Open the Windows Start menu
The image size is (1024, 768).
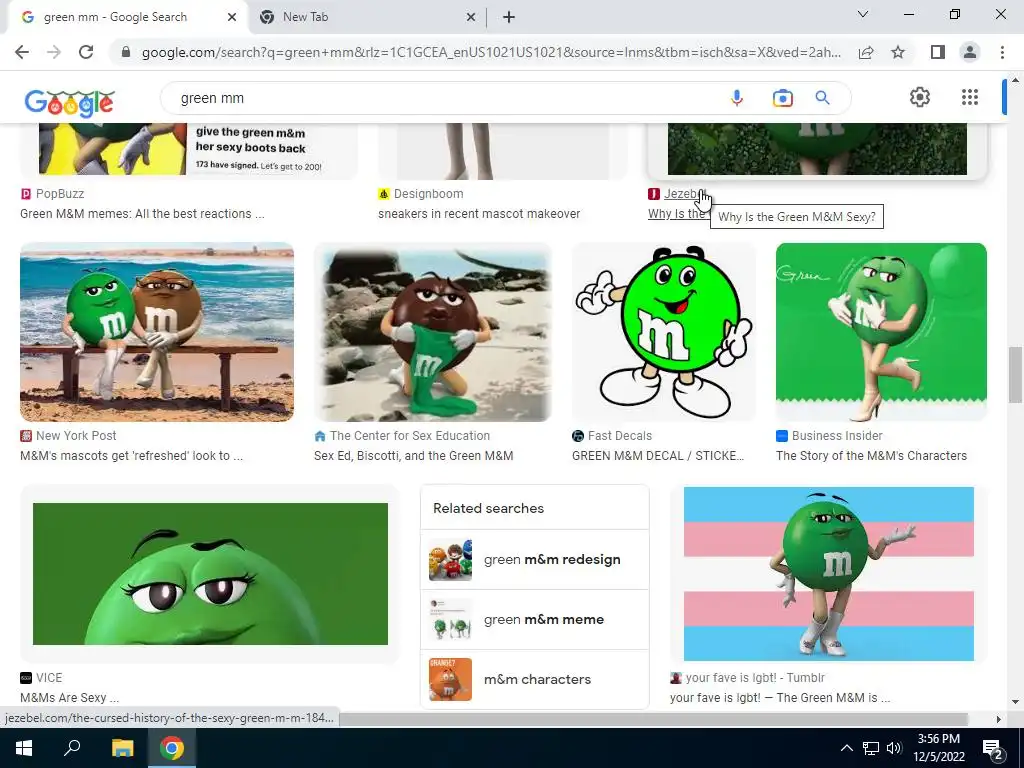24,748
